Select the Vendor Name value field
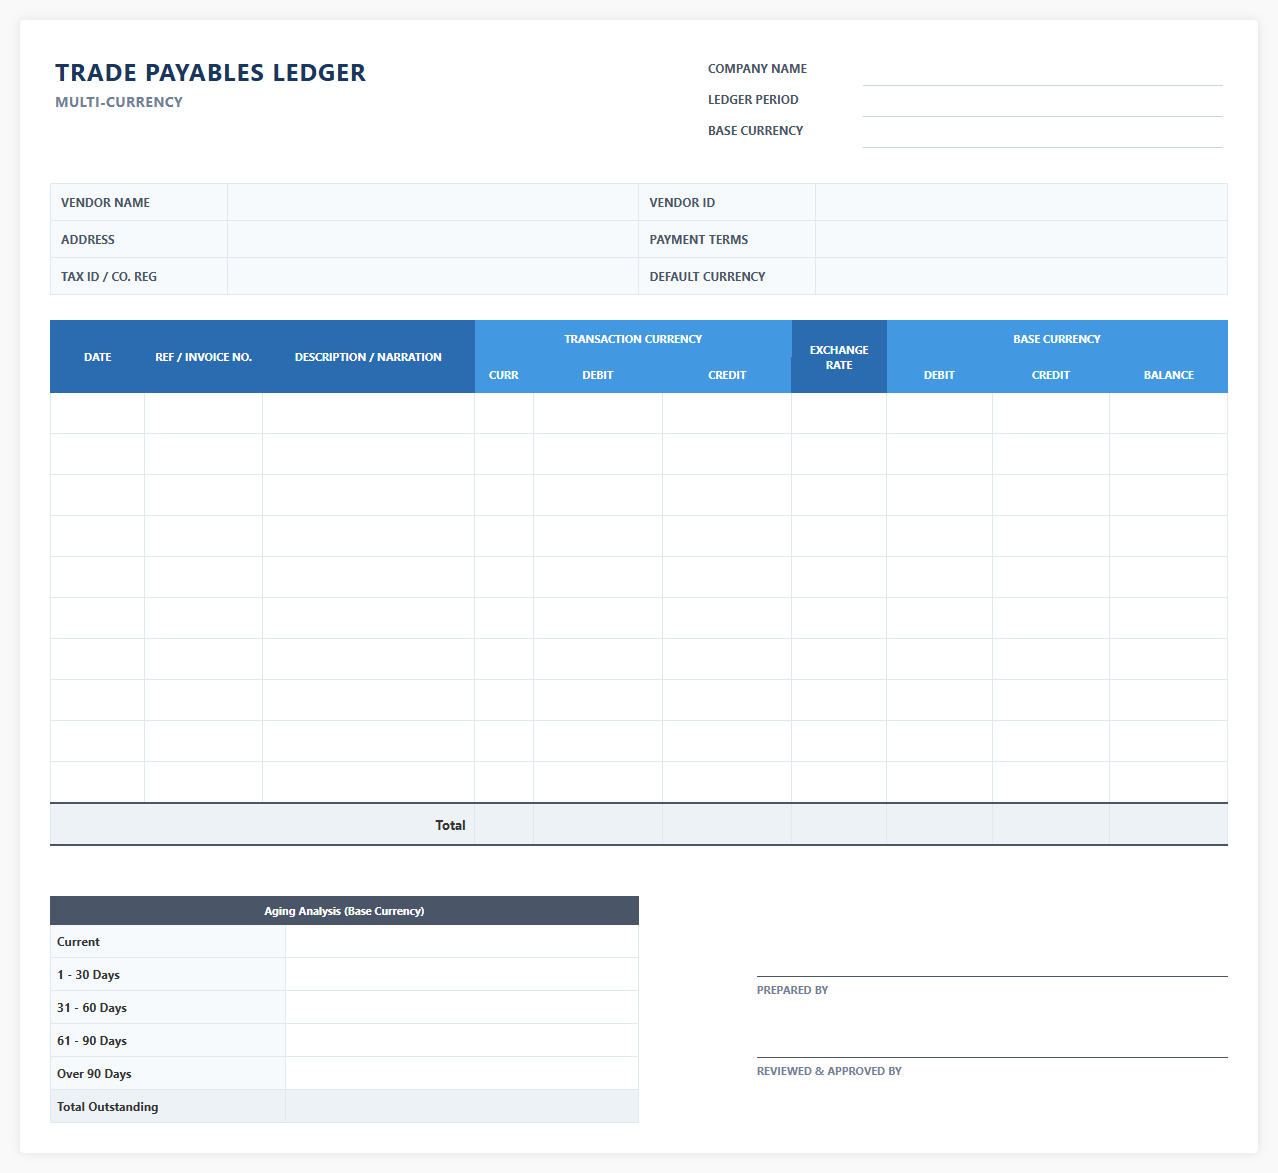This screenshot has width=1278, height=1173. [433, 202]
